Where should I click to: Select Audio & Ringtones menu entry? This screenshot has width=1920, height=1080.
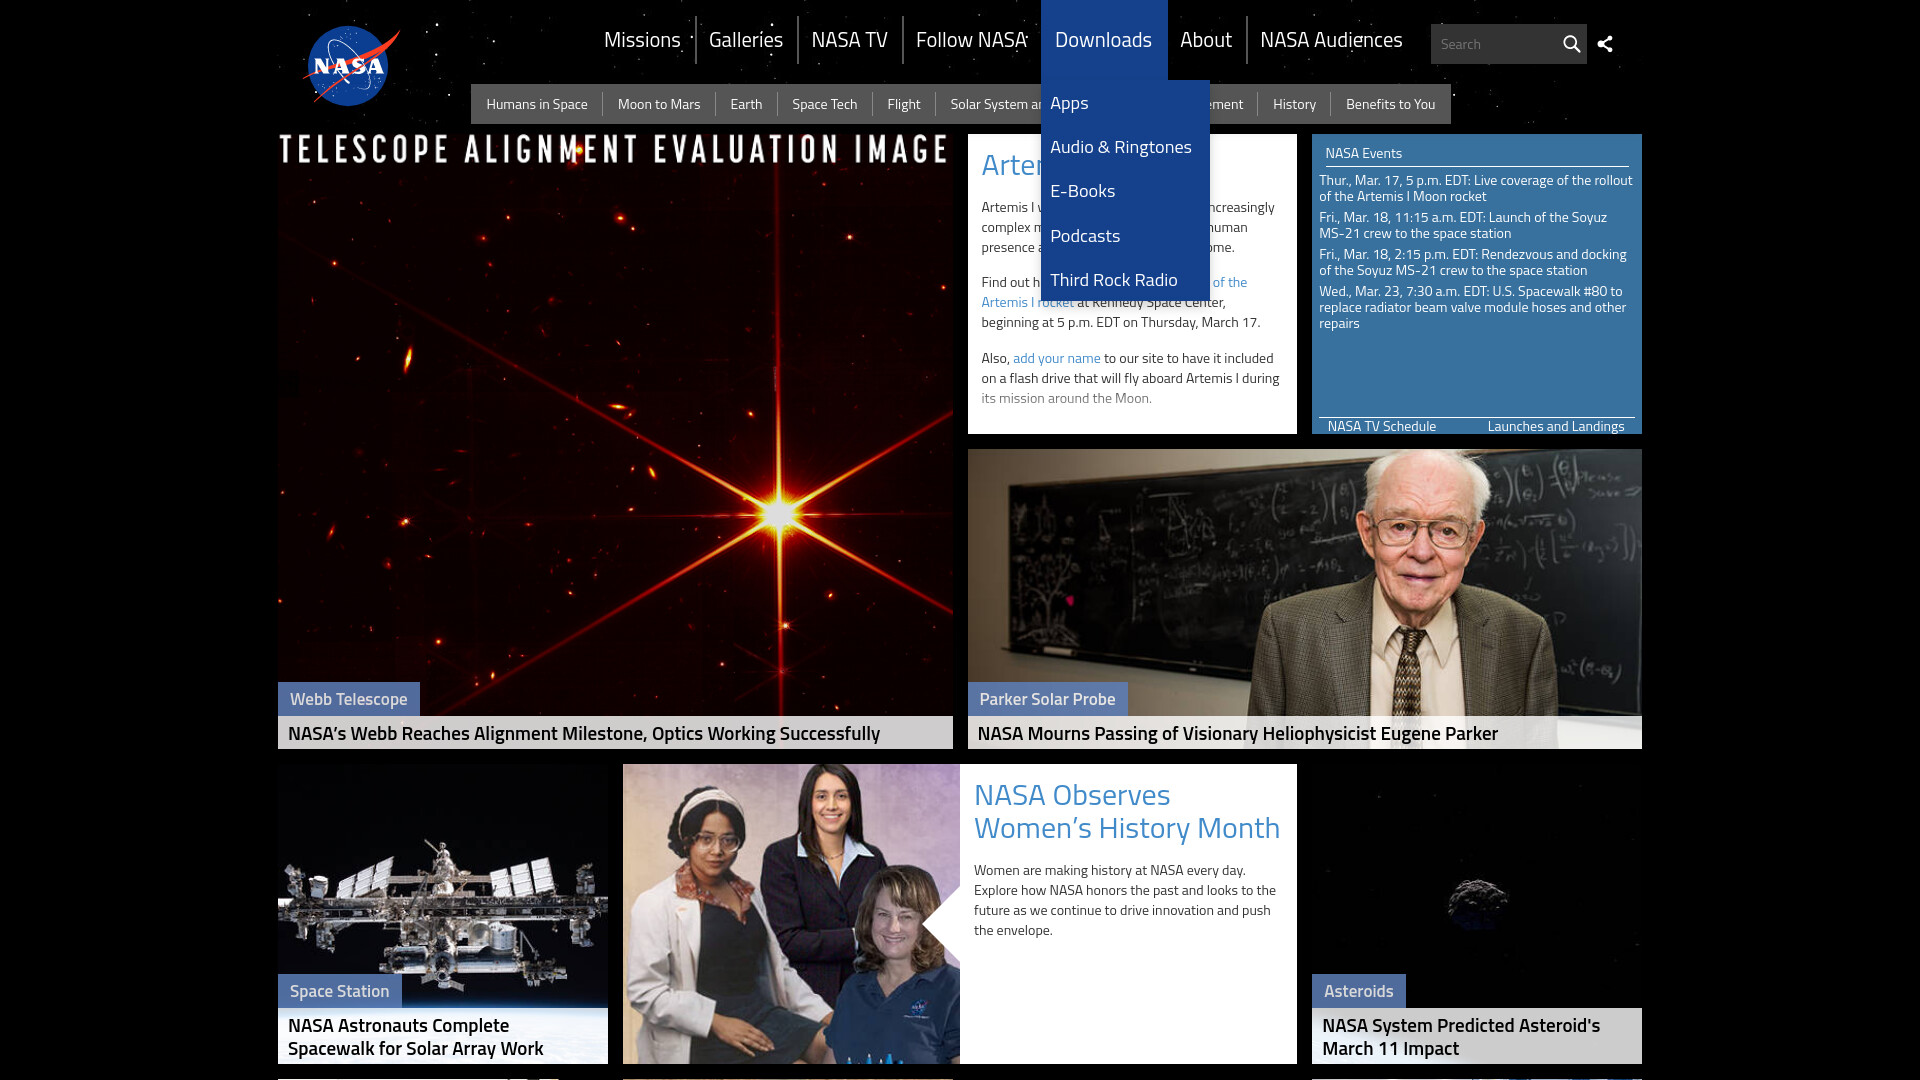[1125, 147]
